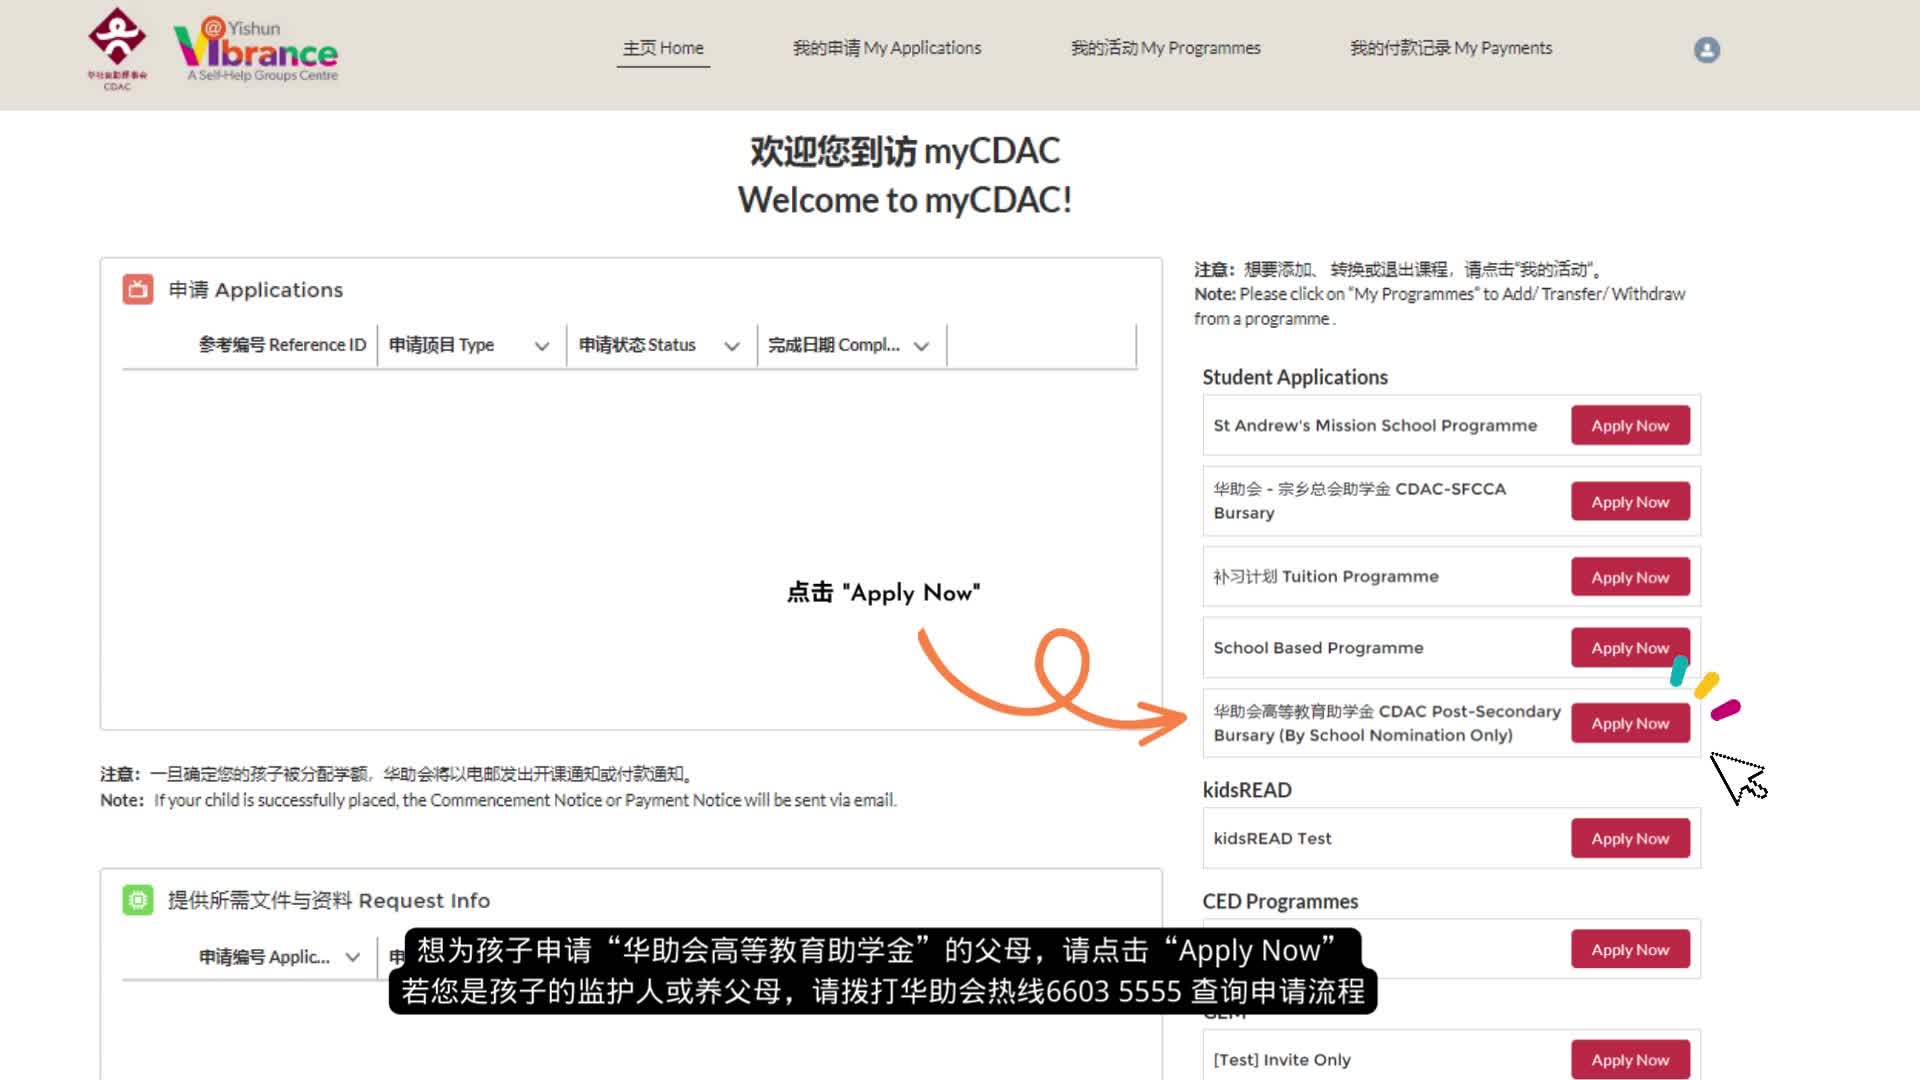The image size is (1920, 1080).
Task: Click '[Test] Invite Only' label
Action: (1282, 1059)
